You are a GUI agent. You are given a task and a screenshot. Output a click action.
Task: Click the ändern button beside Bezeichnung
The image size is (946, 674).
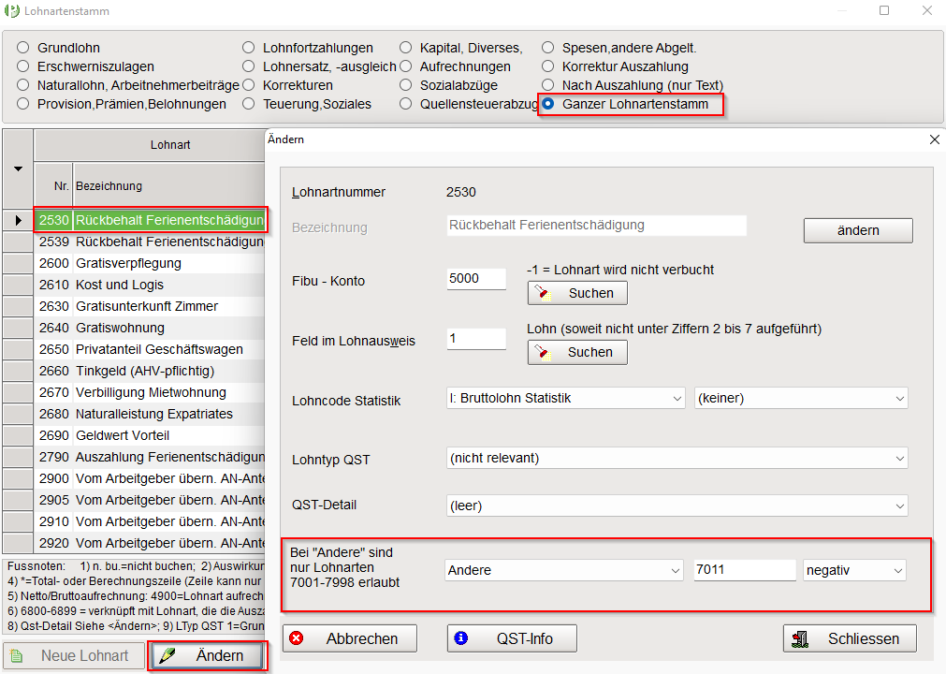coord(857,230)
